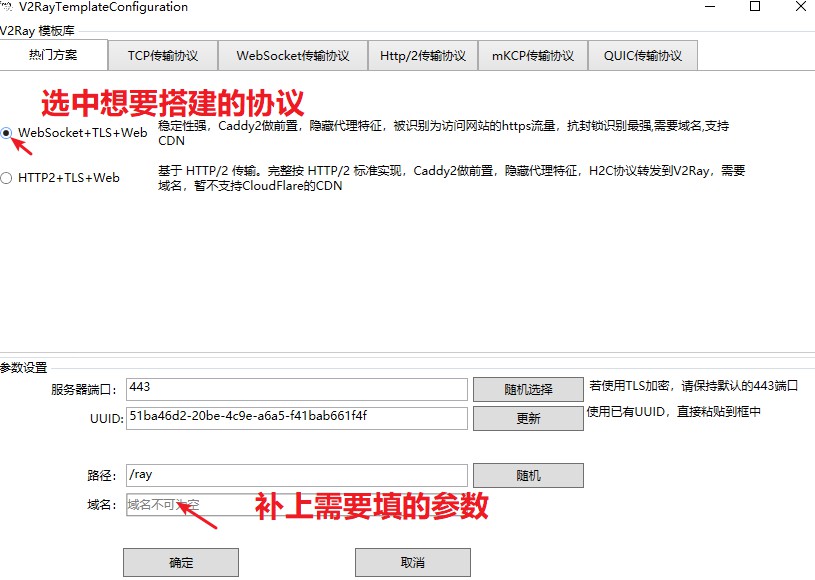The height and width of the screenshot is (580, 815).
Task: Switch to the mKCP传输协议 tab
Action: click(533, 56)
